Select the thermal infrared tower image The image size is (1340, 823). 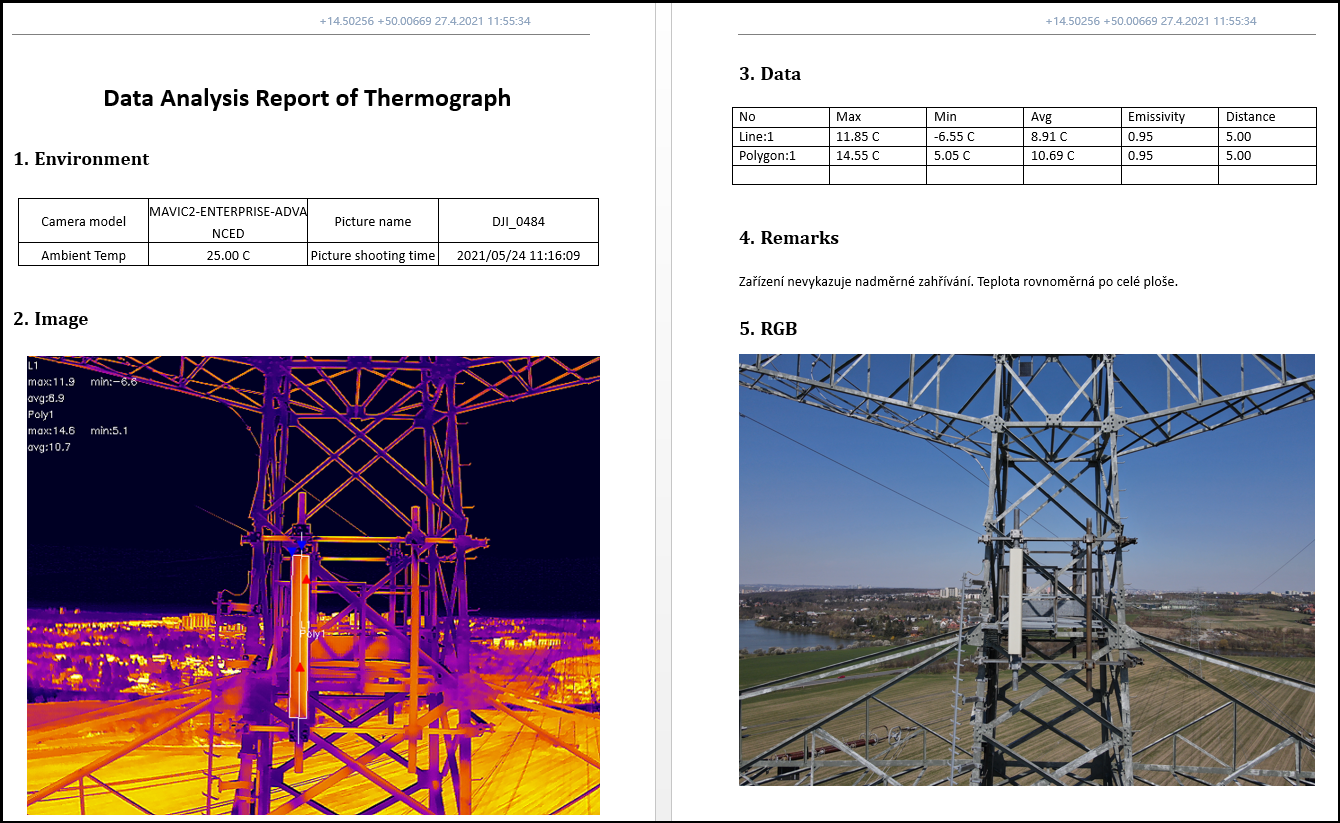313,585
